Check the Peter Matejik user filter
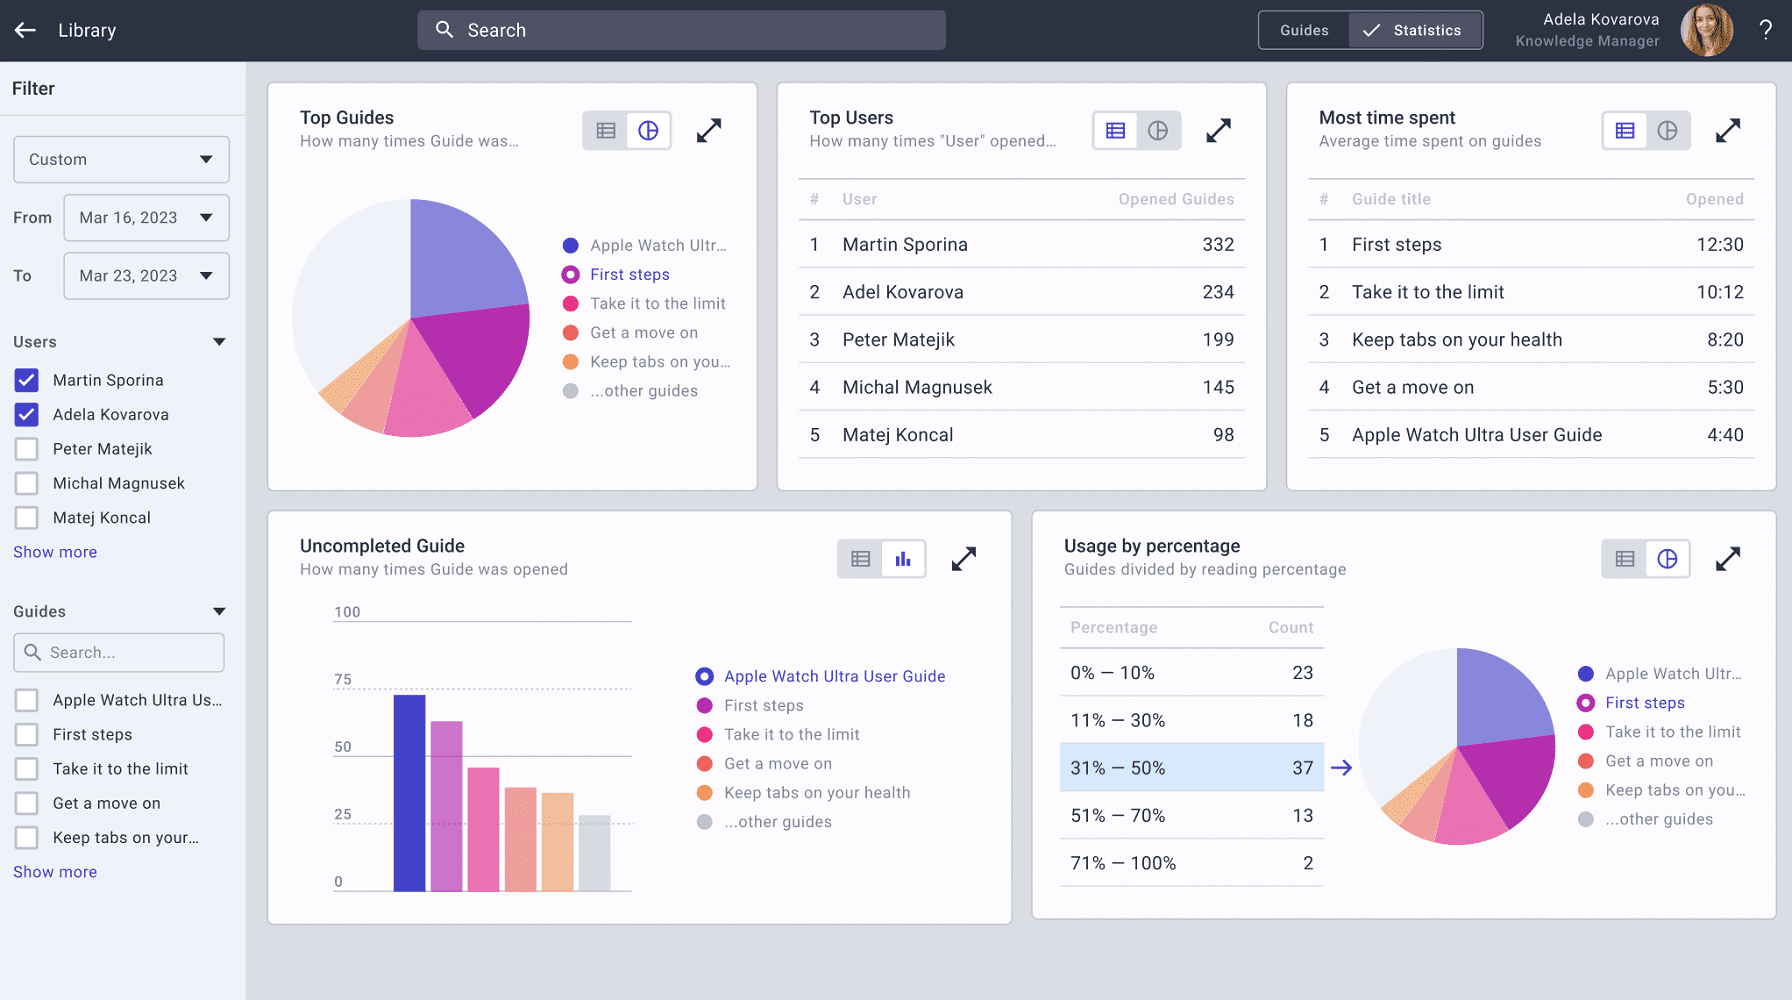1792x1000 pixels. coord(27,449)
